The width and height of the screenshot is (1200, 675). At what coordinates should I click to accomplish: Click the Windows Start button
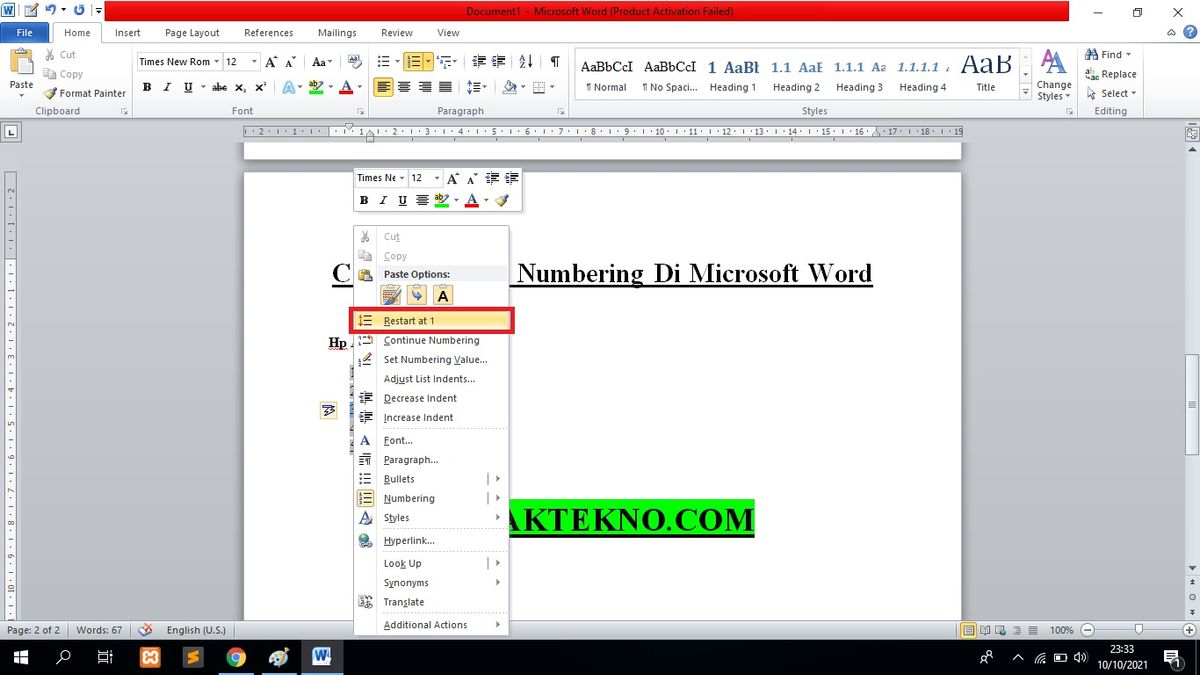(21, 657)
